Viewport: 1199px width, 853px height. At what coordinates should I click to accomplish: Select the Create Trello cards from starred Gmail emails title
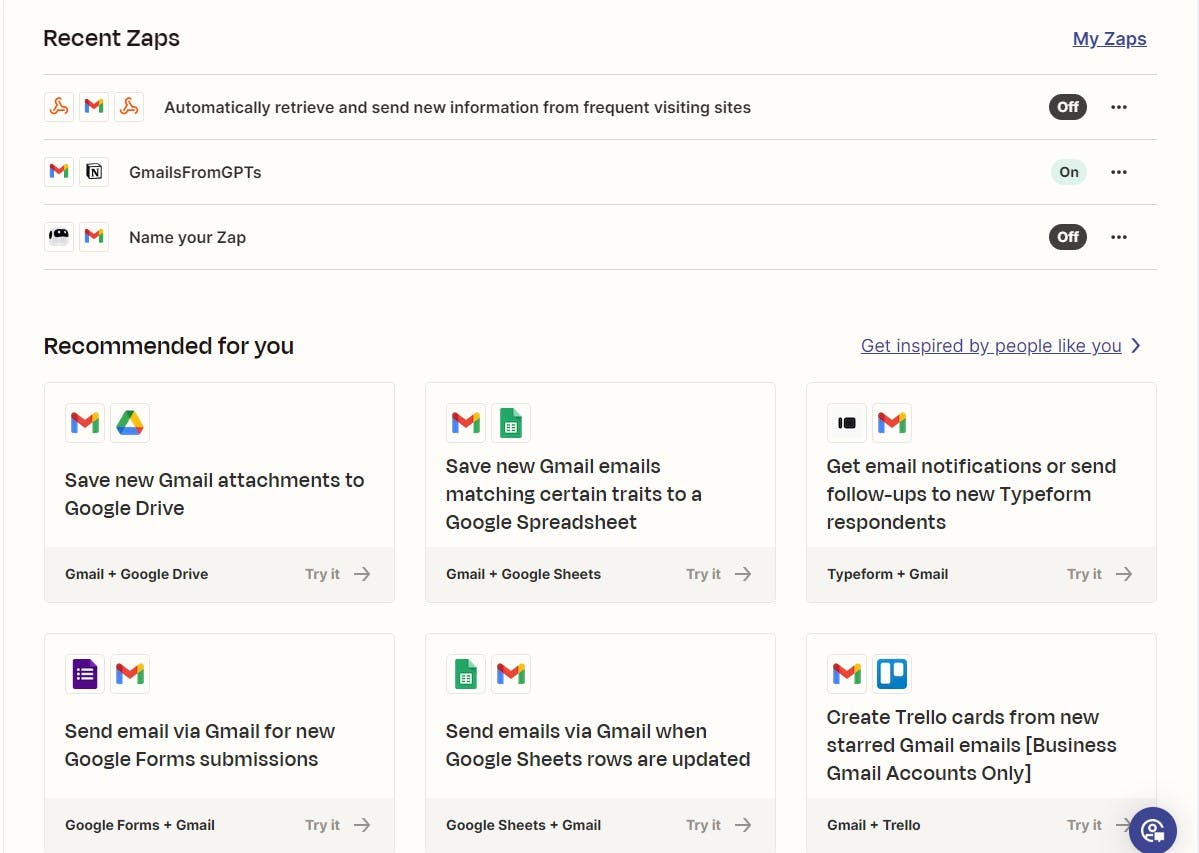[971, 745]
